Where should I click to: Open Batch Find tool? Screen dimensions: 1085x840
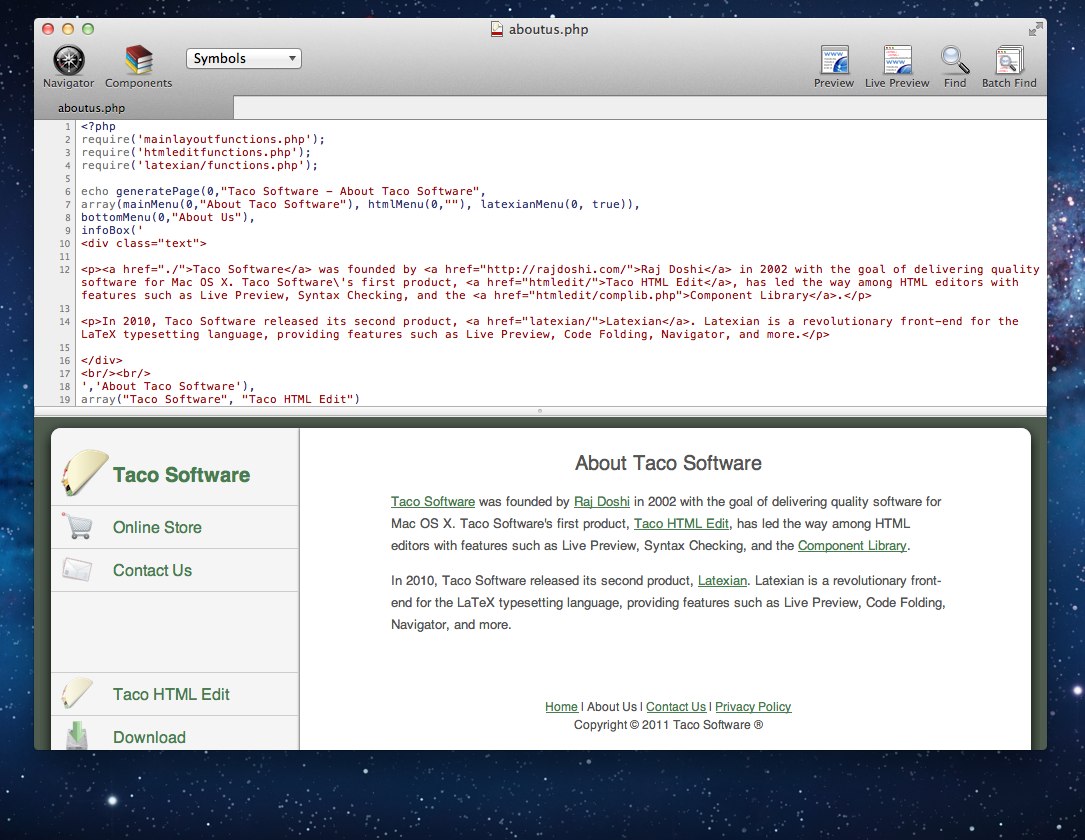pyautogui.click(x=1009, y=61)
